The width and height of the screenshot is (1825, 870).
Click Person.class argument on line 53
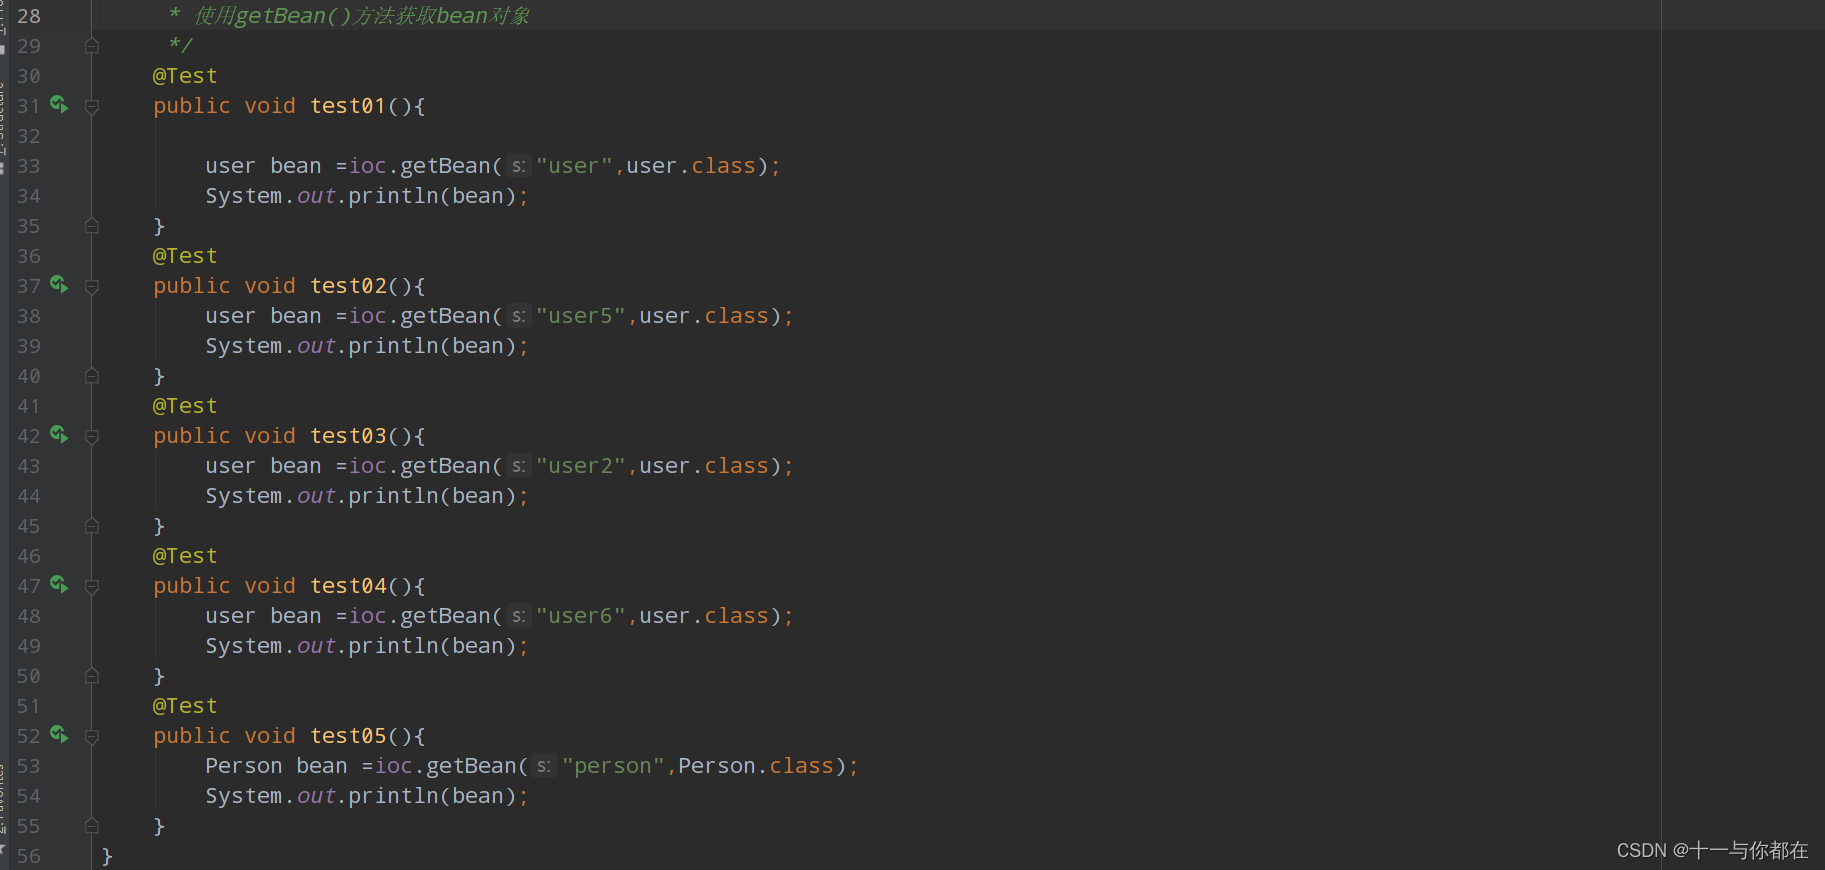click(756, 766)
